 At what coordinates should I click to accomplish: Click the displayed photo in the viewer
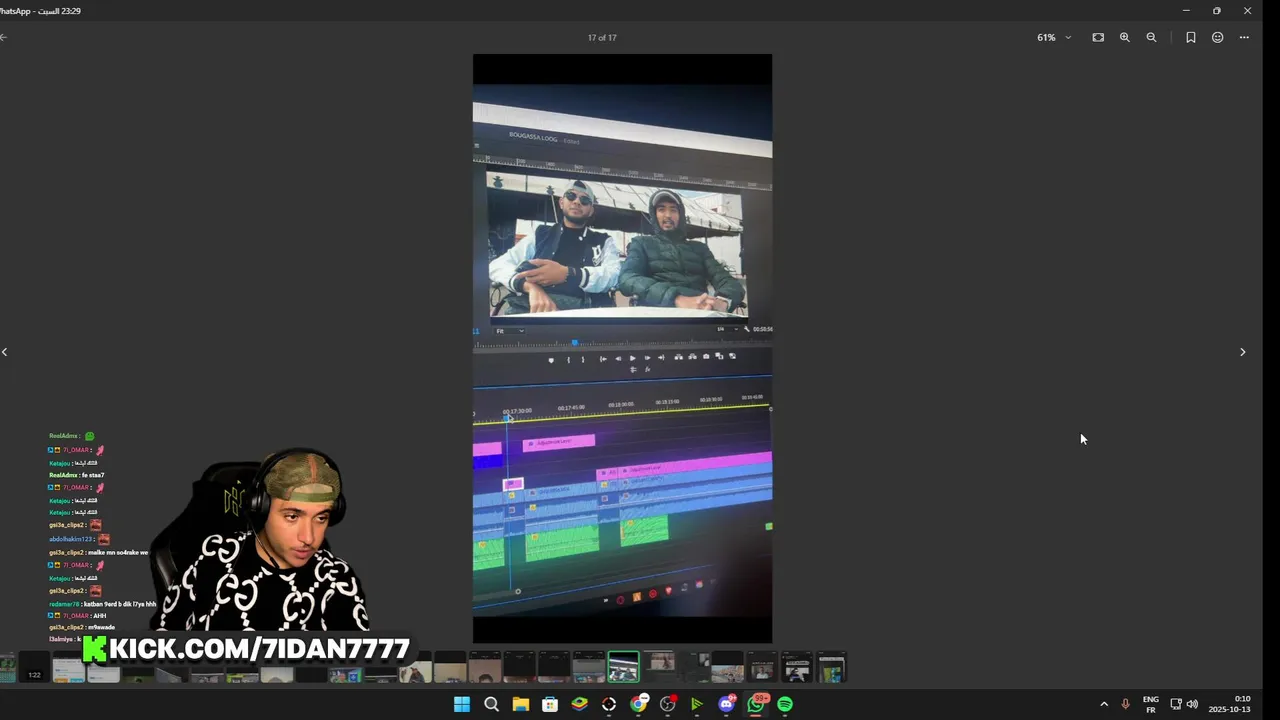pos(622,348)
